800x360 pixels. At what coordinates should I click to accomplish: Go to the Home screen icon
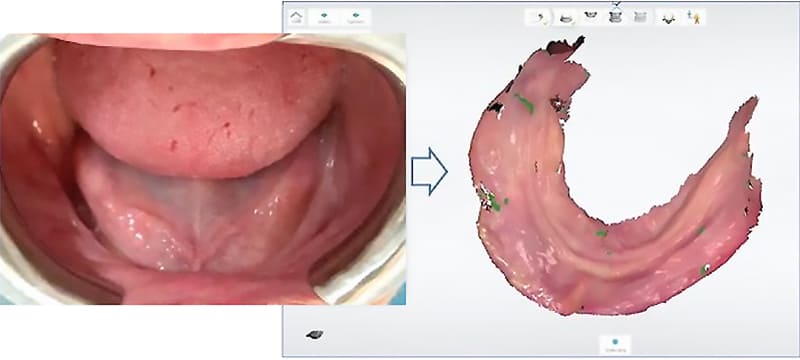coord(296,17)
